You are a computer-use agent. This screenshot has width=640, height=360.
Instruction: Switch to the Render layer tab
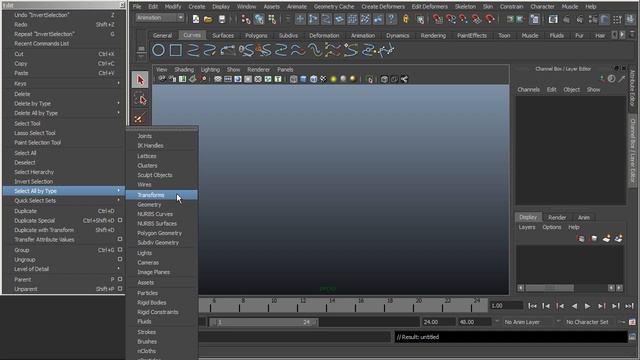557,217
